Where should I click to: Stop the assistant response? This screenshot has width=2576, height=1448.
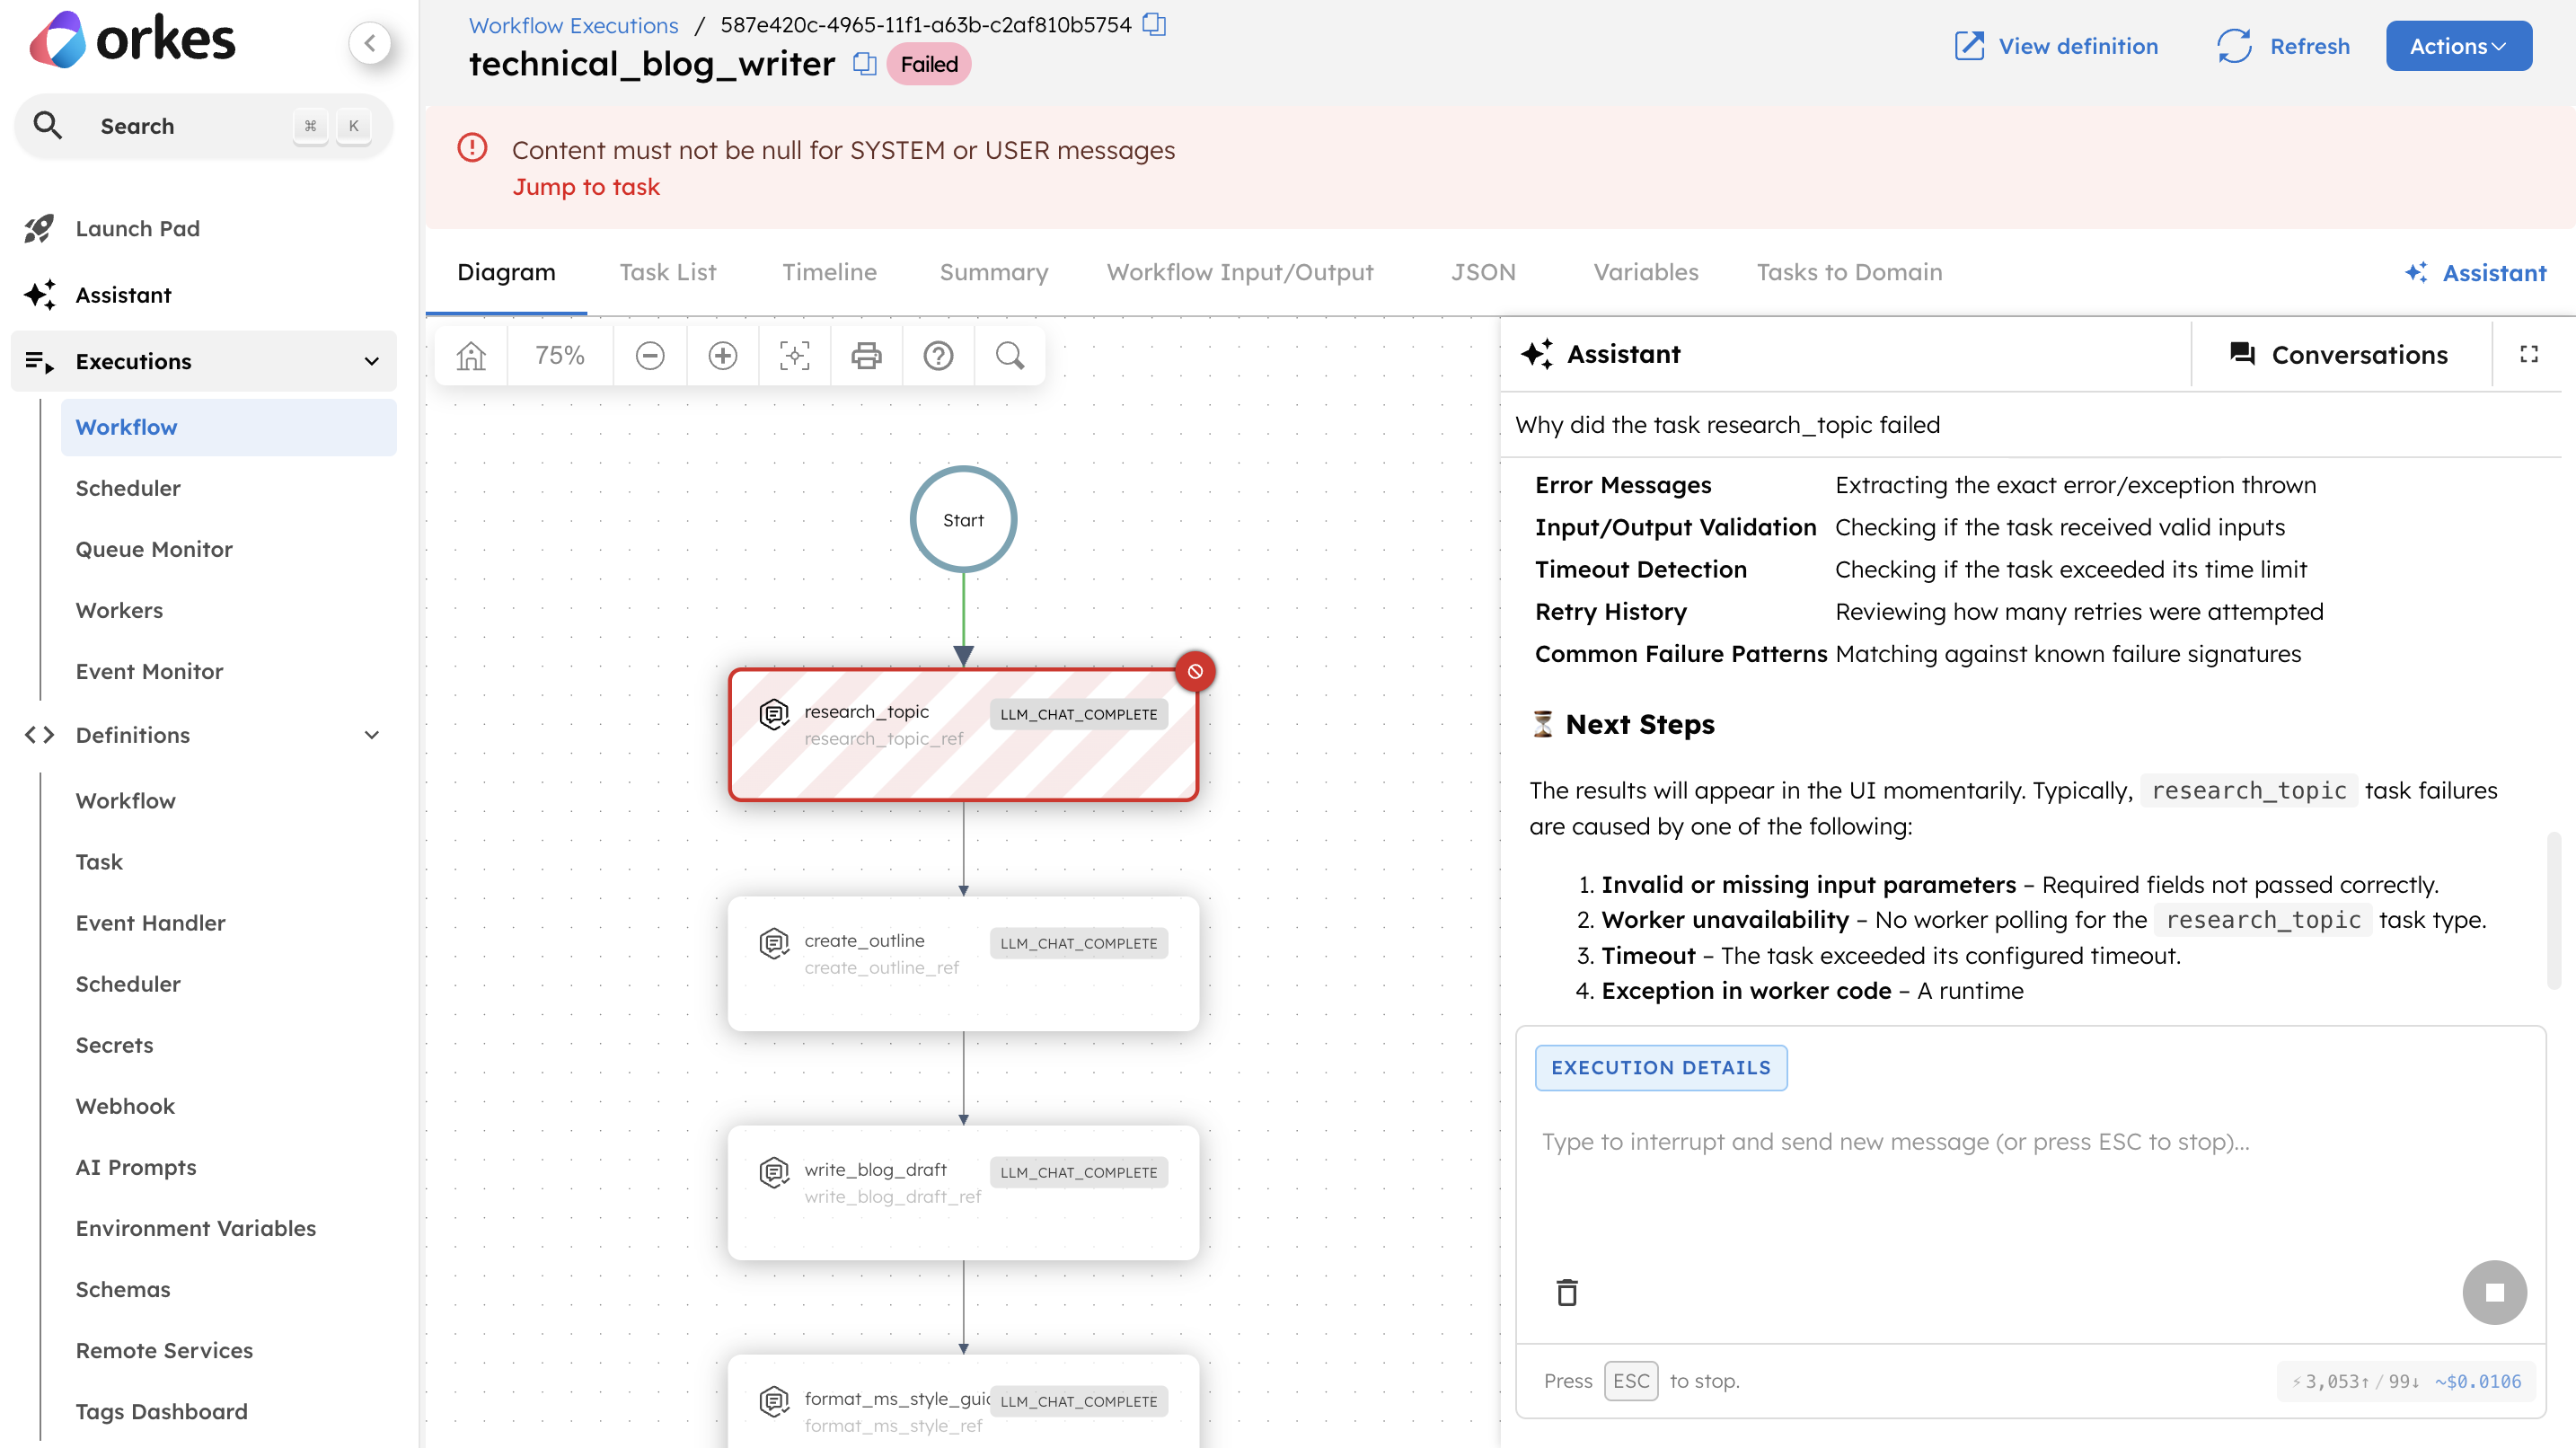pyautogui.click(x=2494, y=1292)
